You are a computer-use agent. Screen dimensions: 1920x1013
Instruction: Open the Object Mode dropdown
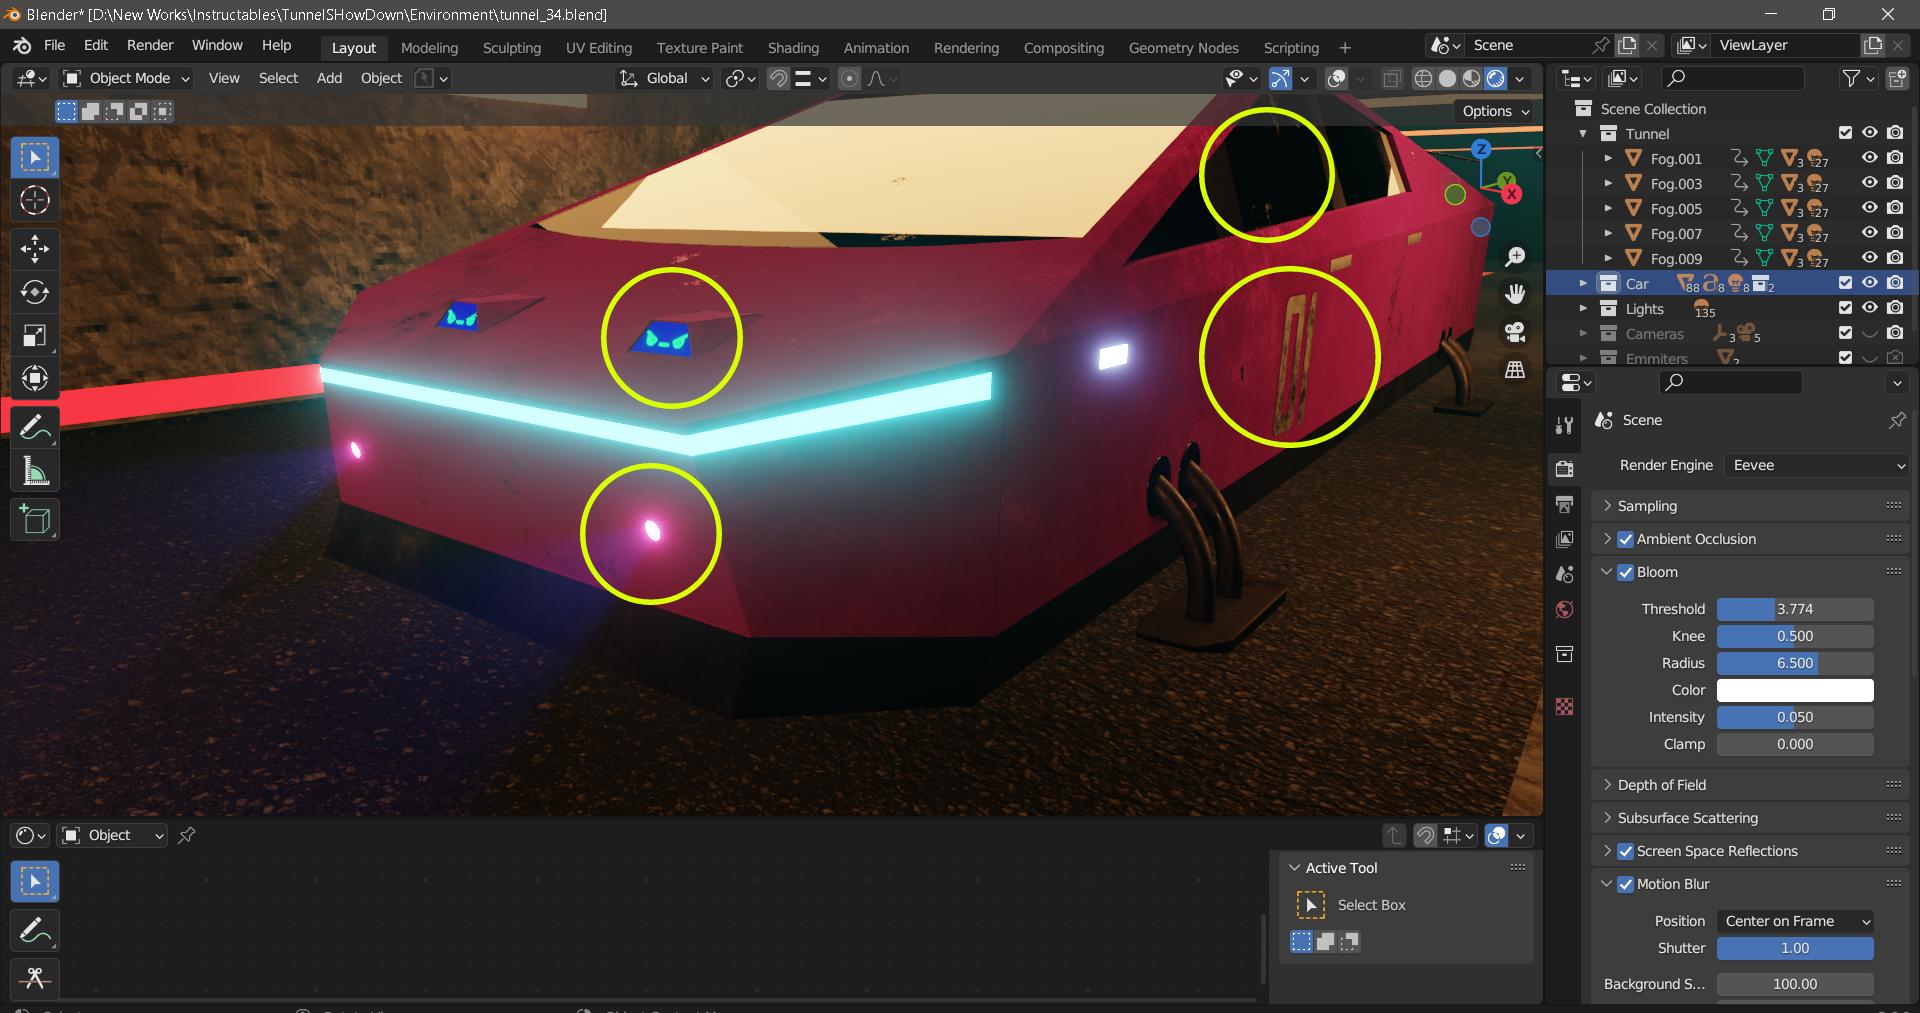coord(126,78)
